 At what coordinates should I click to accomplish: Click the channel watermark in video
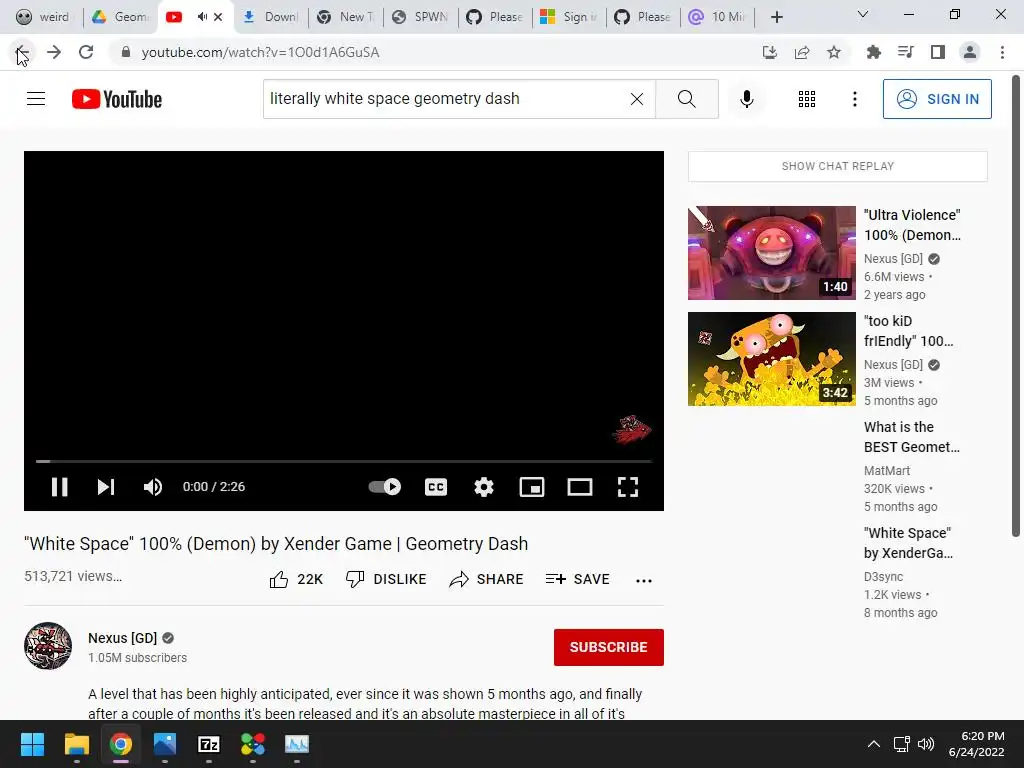[632, 429]
